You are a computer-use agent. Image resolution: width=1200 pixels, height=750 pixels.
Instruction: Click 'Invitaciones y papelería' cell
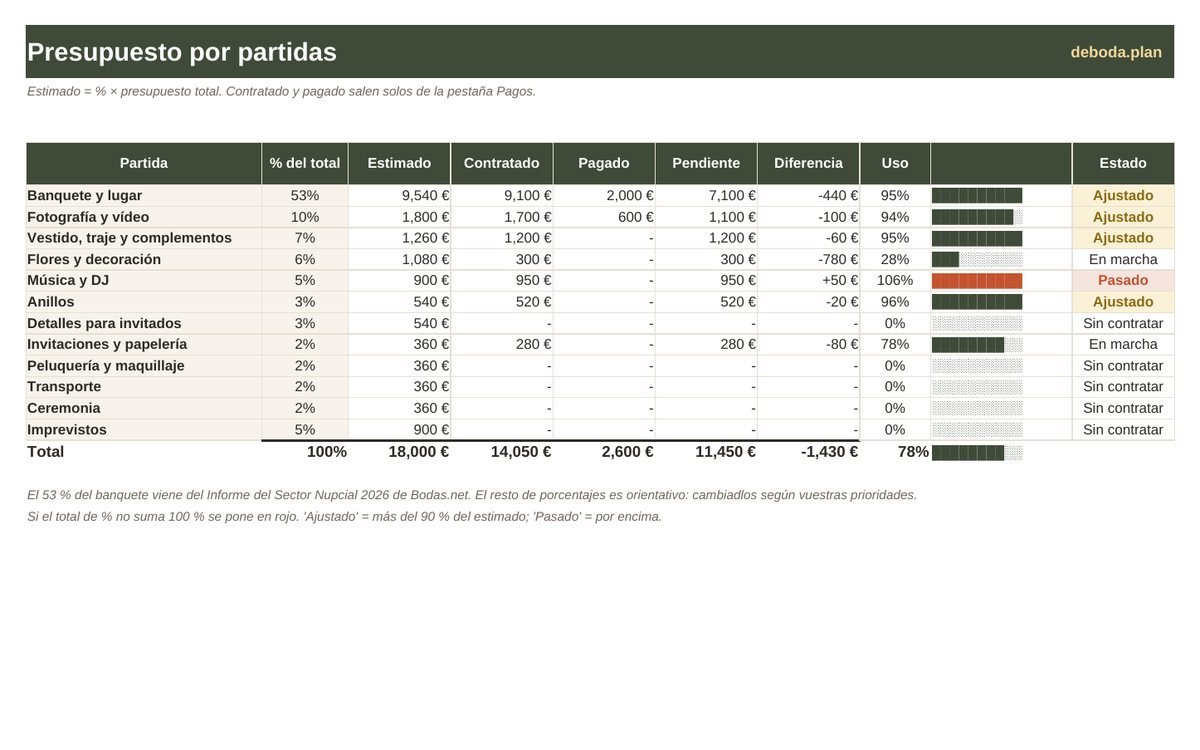click(x=144, y=344)
